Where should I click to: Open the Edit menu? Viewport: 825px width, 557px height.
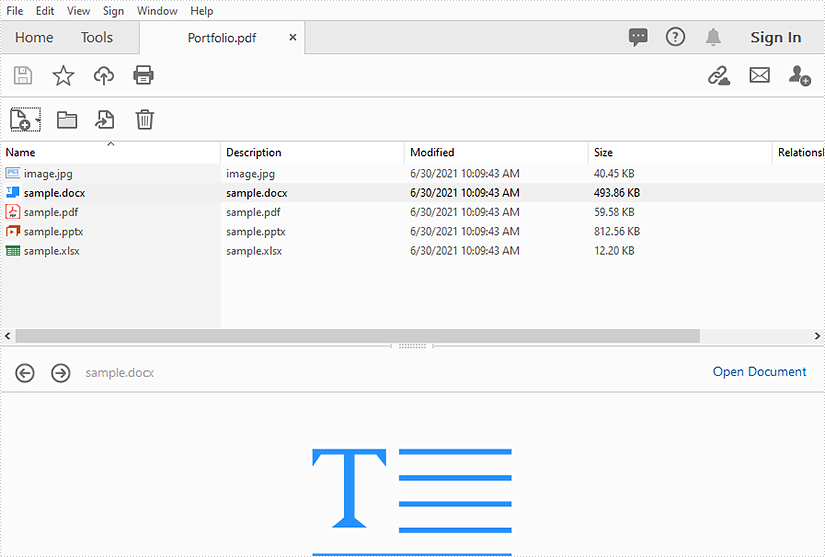45,11
